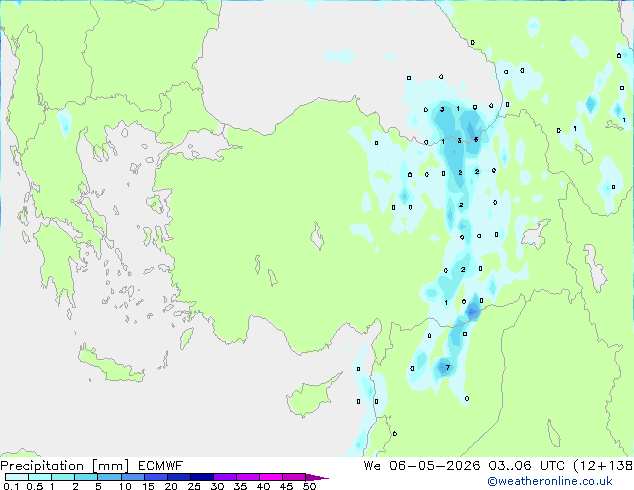Click the '25' legend scale label

tap(194, 486)
